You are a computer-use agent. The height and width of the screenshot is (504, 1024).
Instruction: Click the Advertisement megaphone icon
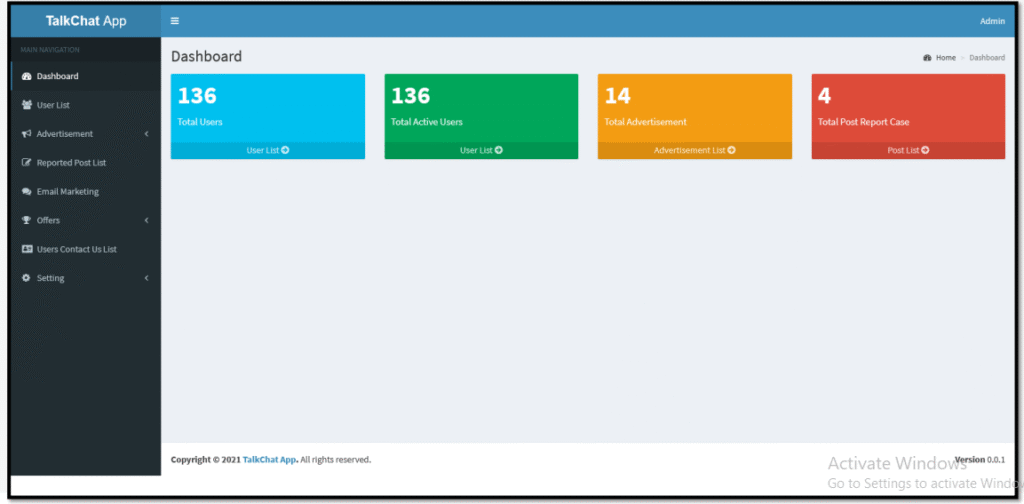[x=26, y=134]
